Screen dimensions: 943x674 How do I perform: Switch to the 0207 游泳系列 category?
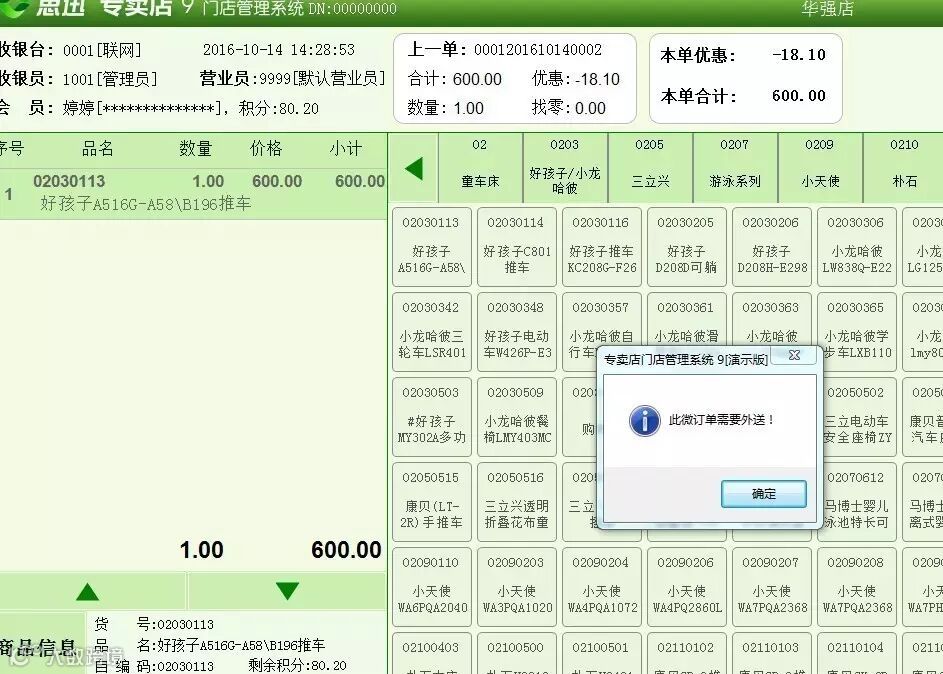735,168
